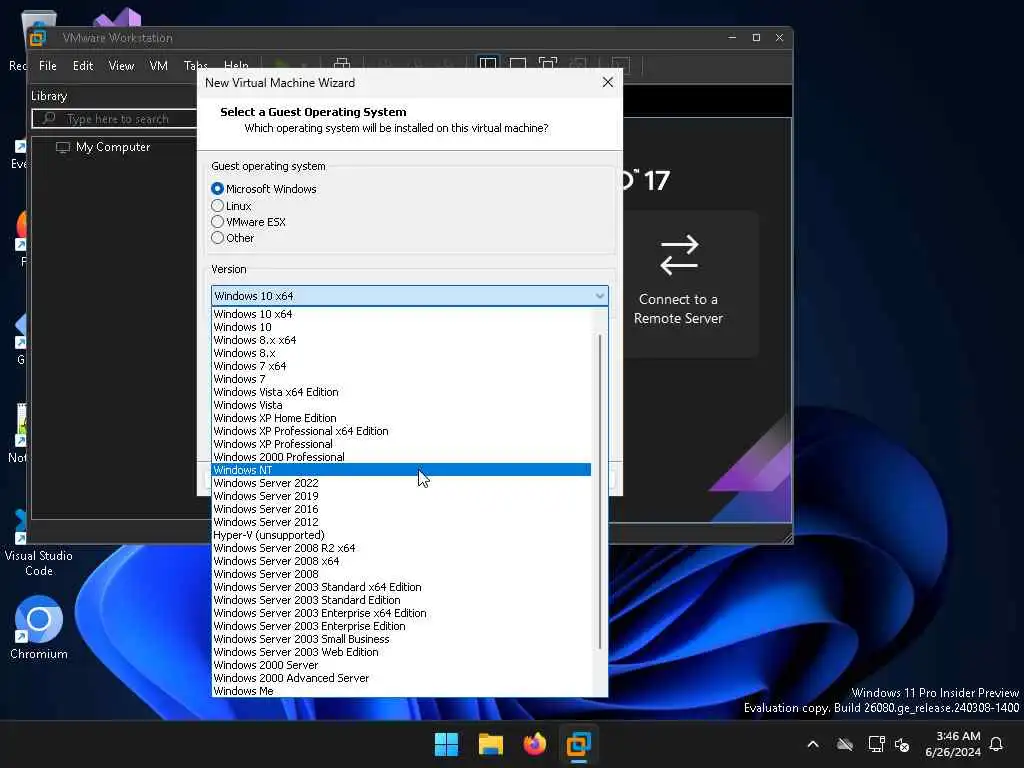The width and height of the screenshot is (1024, 768).
Task: Open the Windows Start menu
Action: (447, 744)
